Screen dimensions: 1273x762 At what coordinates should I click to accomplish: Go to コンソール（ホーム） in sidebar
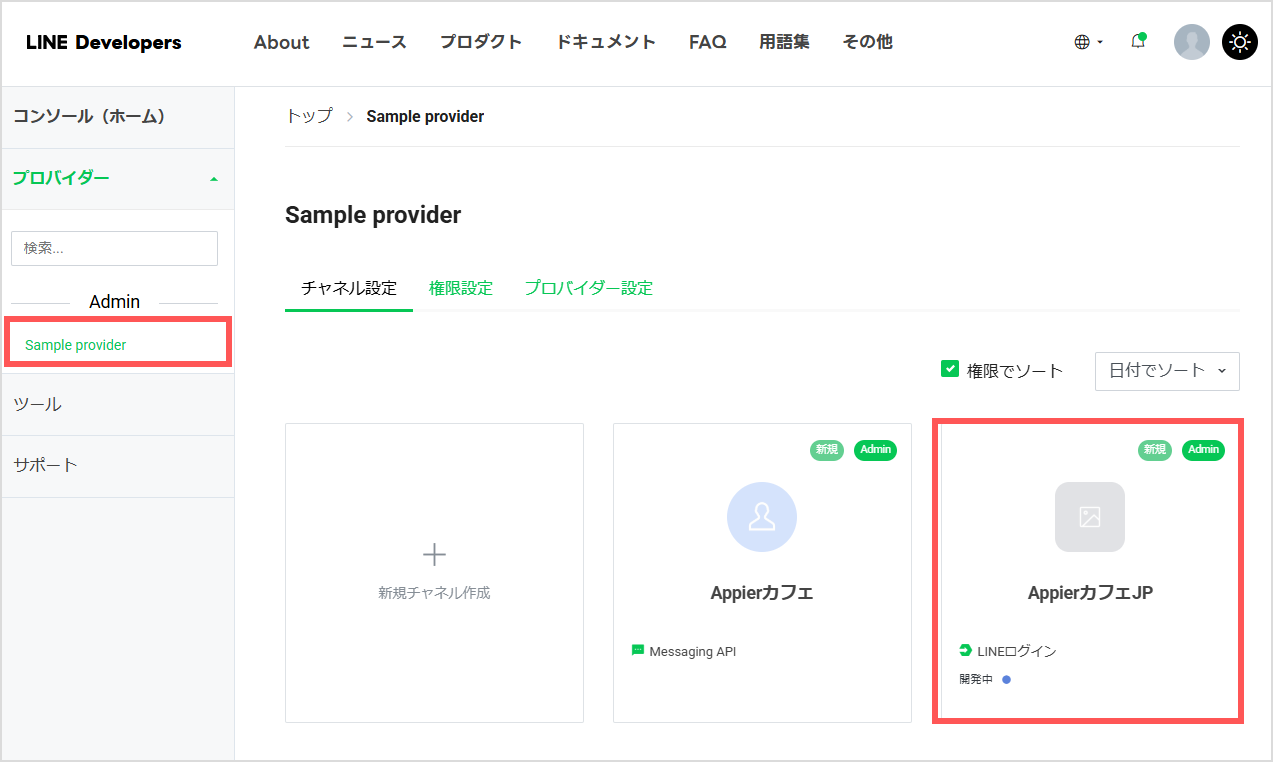(118, 116)
